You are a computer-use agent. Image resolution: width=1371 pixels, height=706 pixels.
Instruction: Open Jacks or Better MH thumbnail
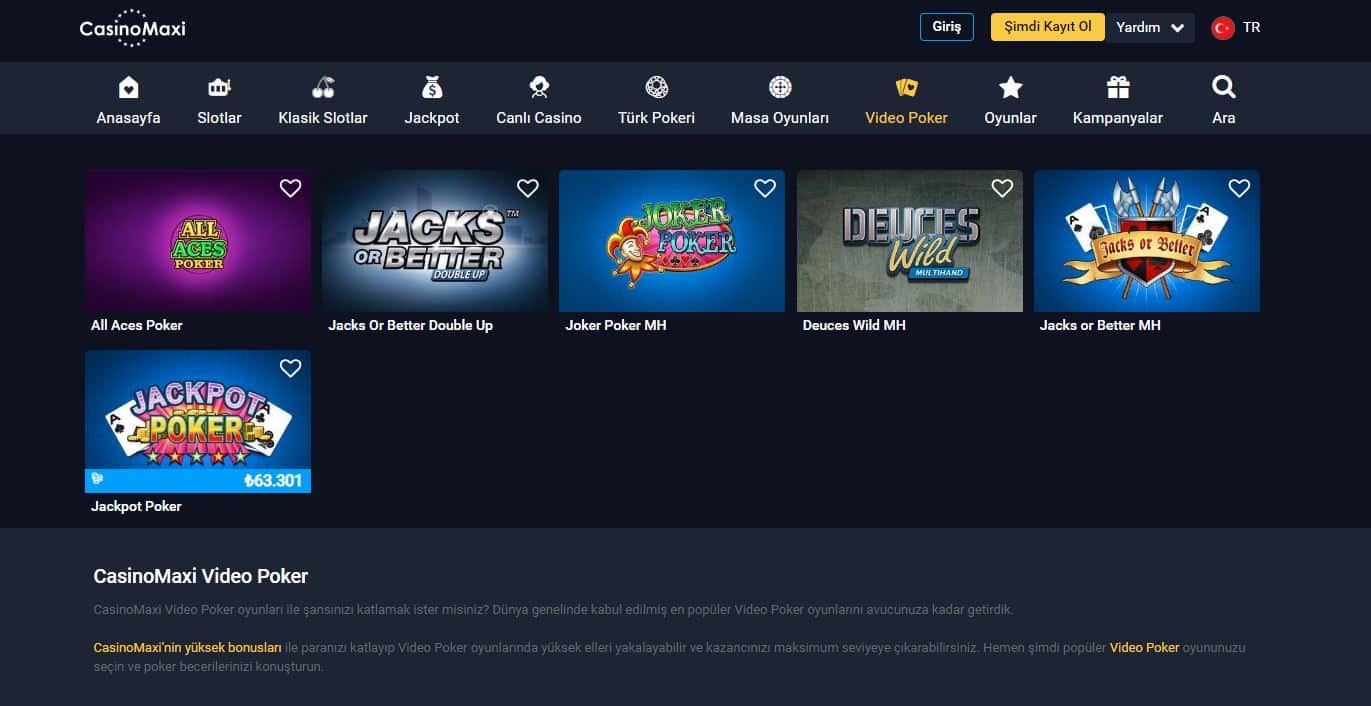pyautogui.click(x=1147, y=241)
